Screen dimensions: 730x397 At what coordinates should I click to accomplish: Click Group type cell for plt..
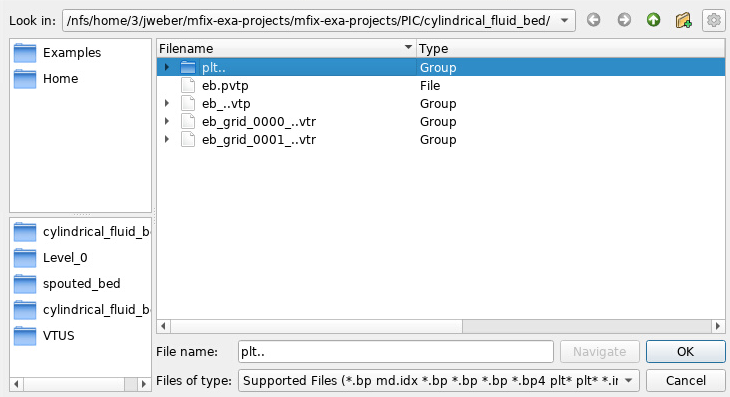coord(438,67)
